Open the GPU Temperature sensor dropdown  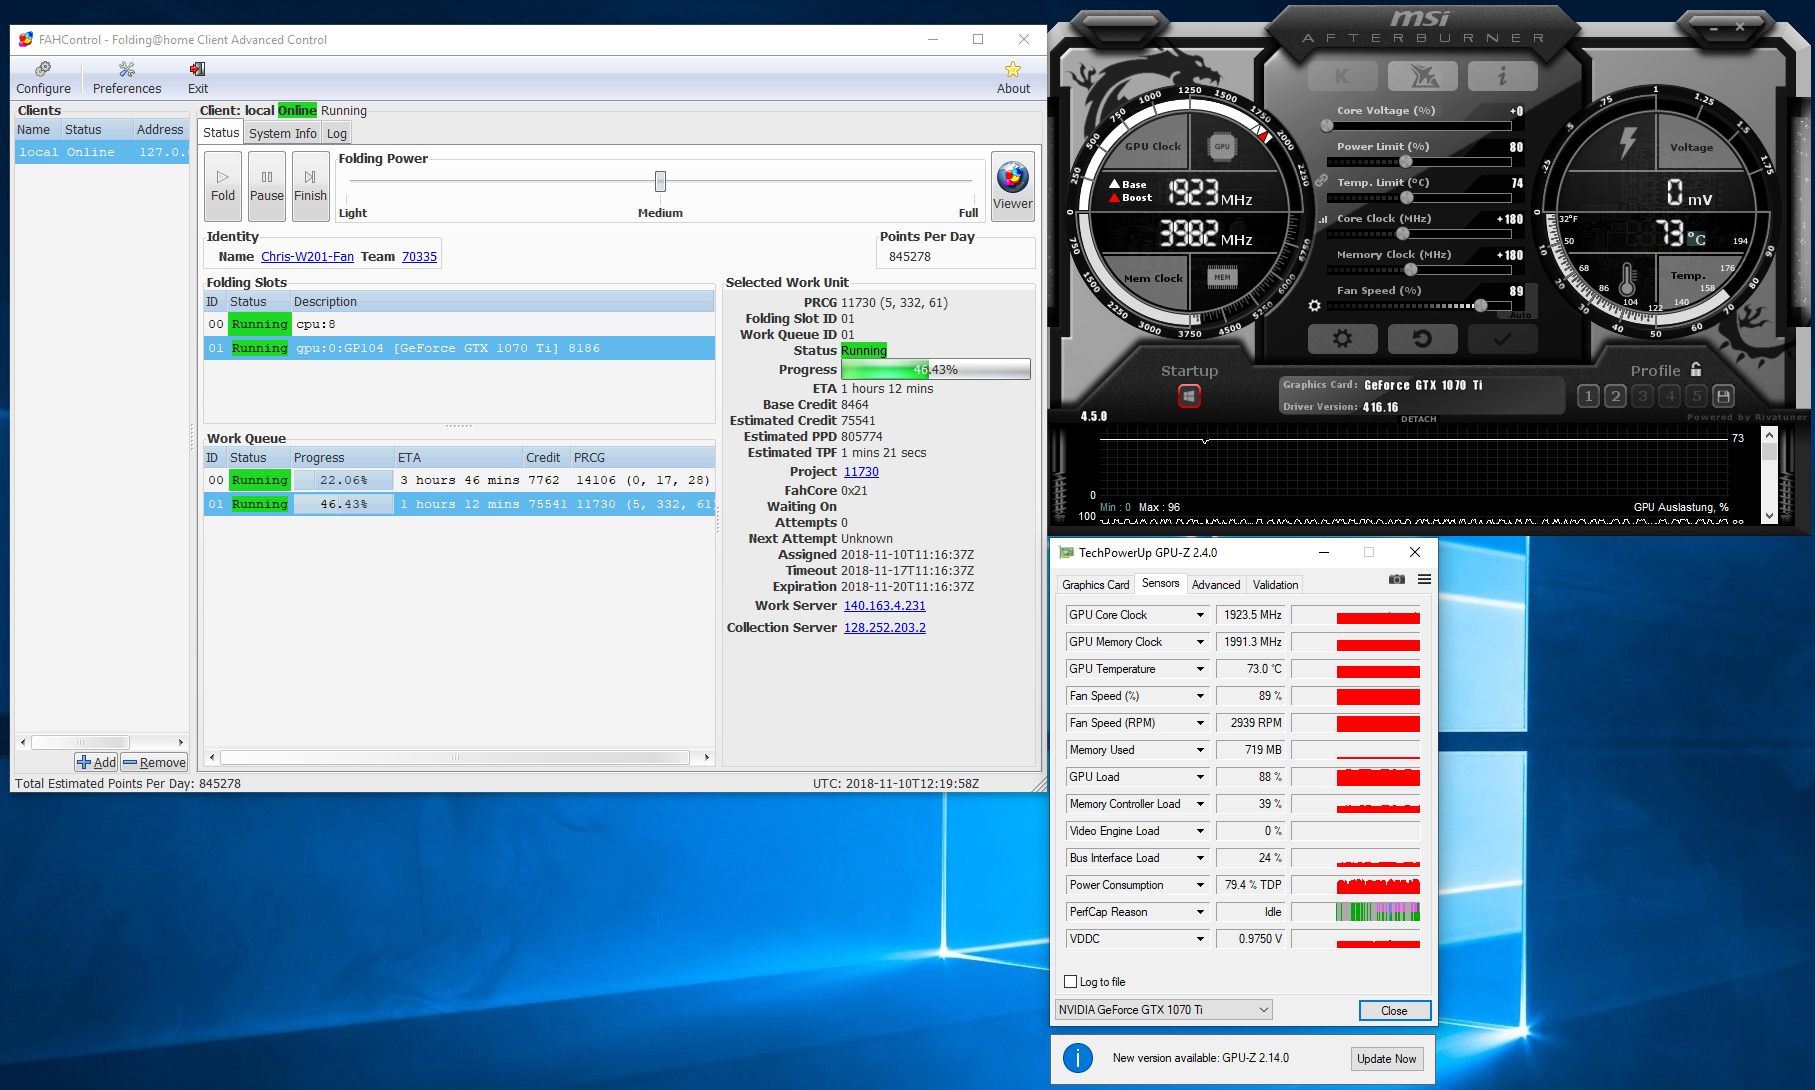tap(1200, 669)
